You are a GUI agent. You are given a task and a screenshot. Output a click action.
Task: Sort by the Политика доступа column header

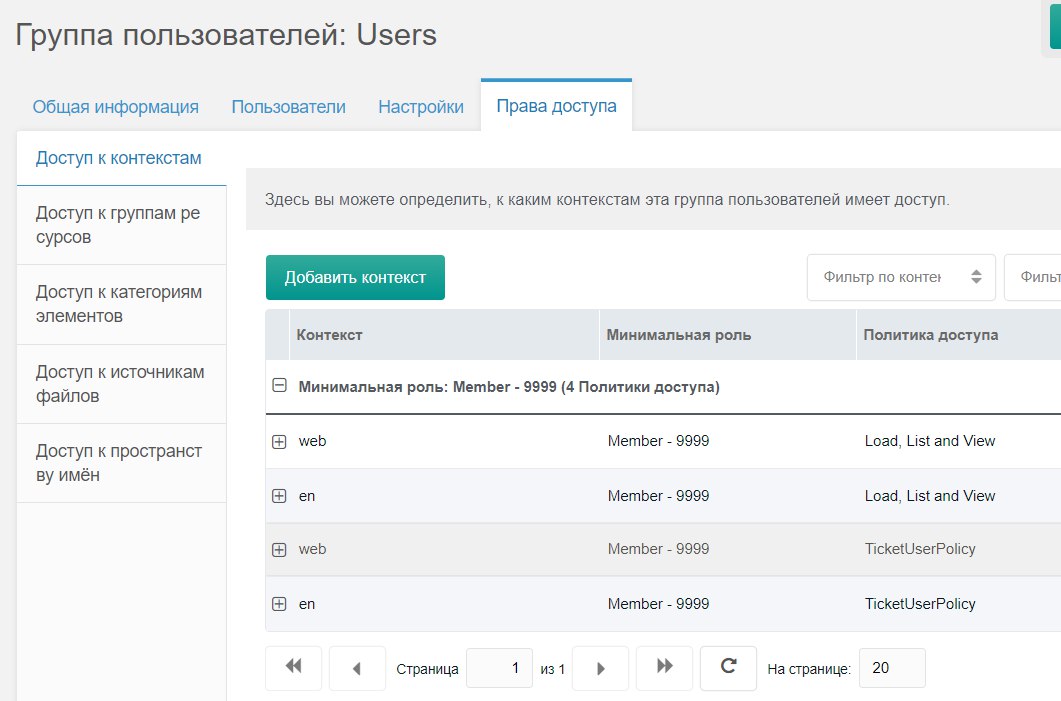tap(959, 335)
